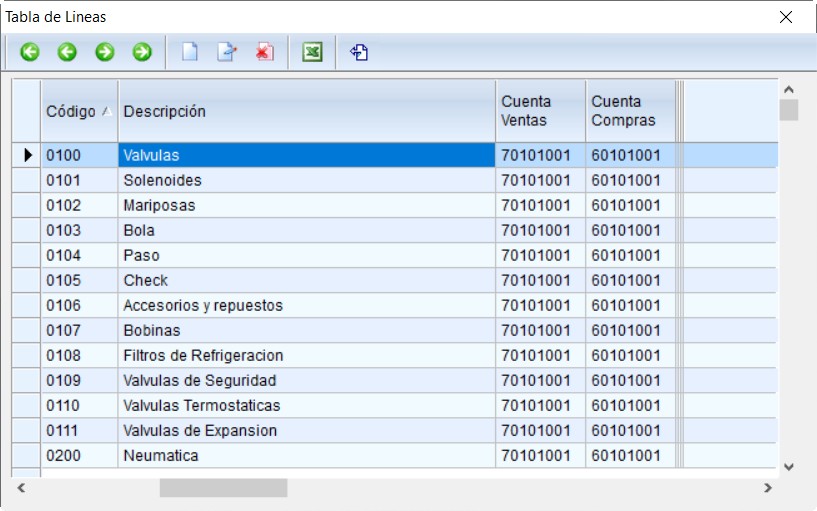Click the vertical scrollbar down arrow
Viewport: 817px width, 511px height.
point(789,466)
